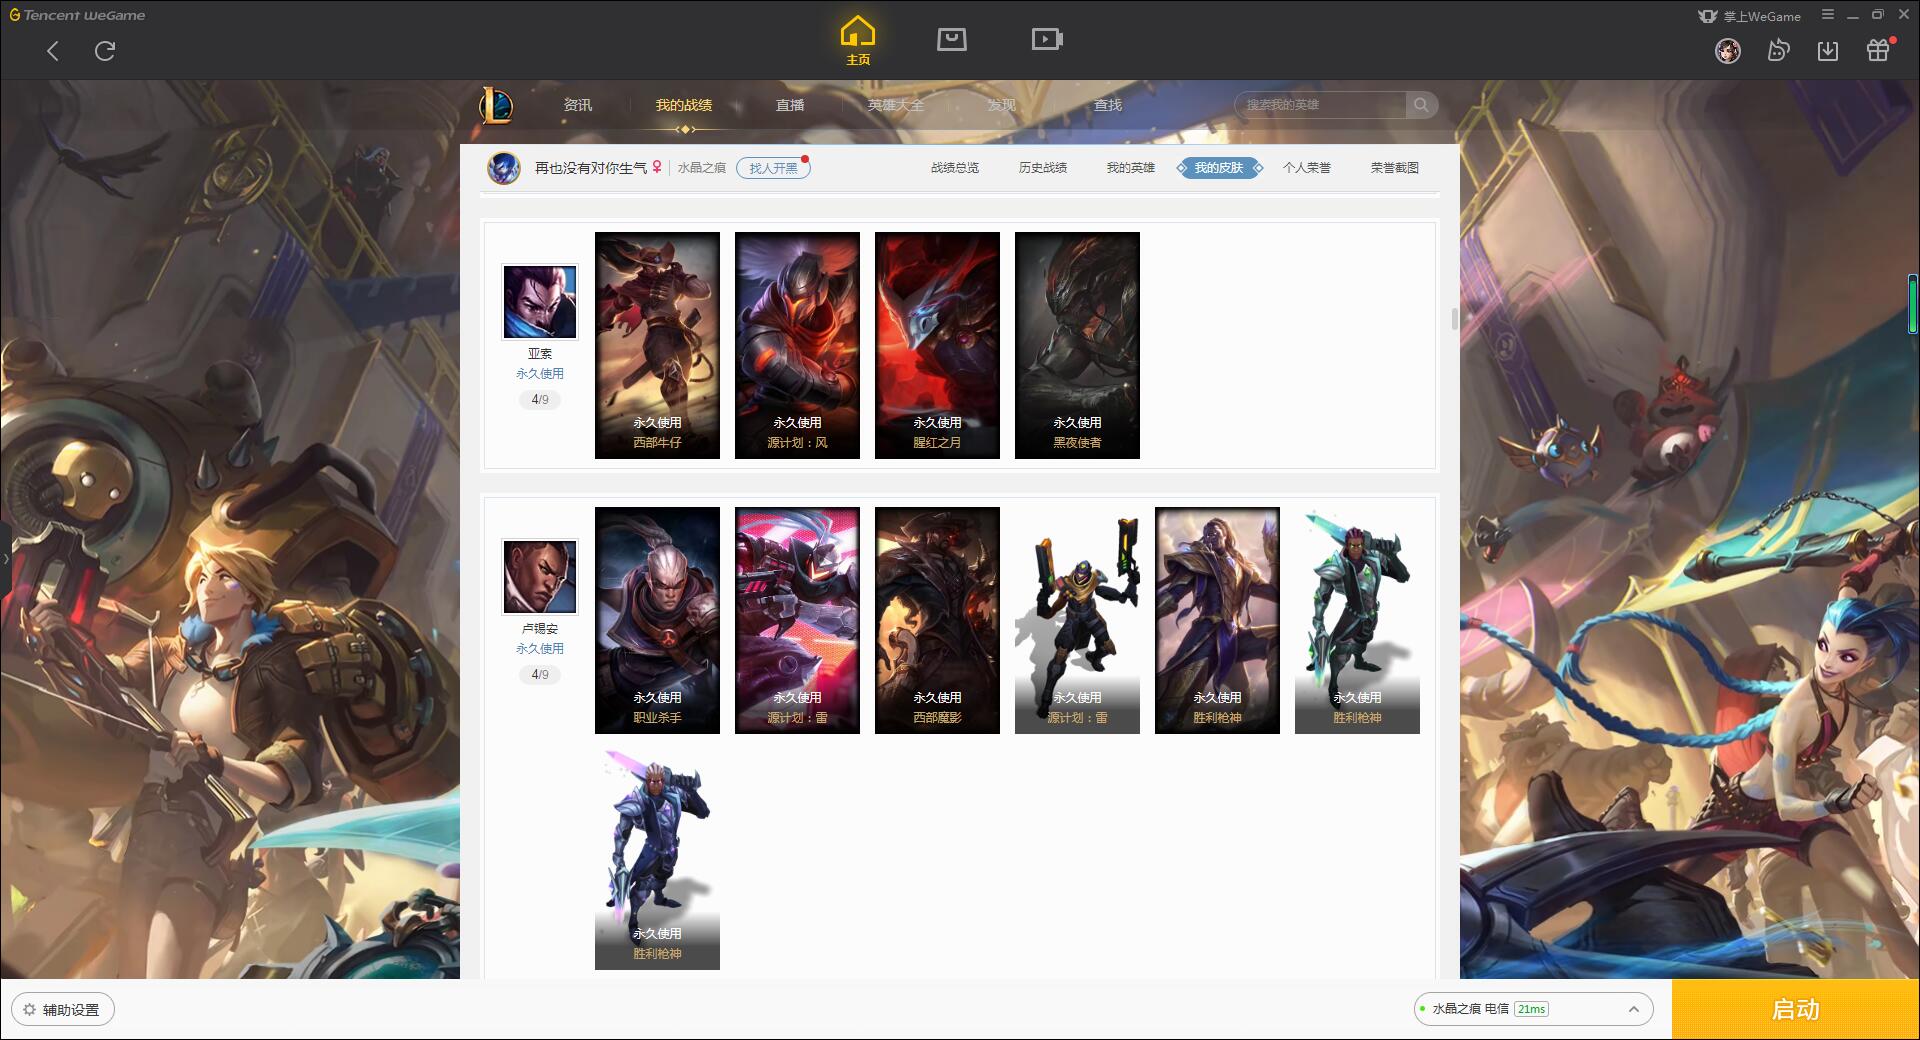
Task: Open the 资讯 tab
Action: (x=578, y=105)
